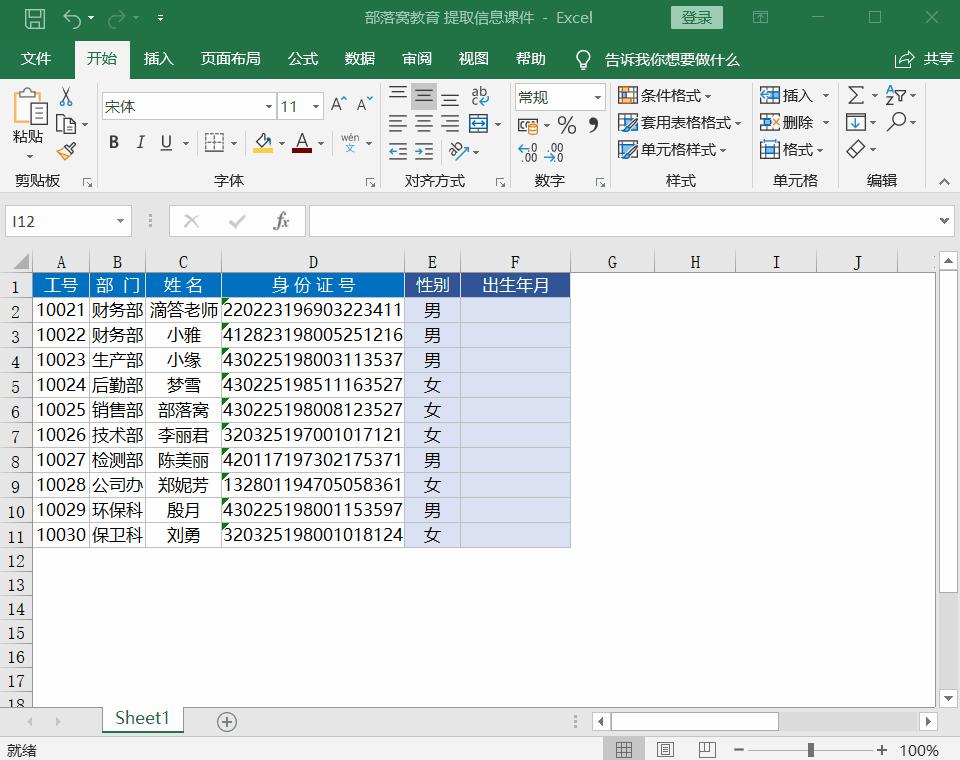Open the 常规 number format dropdown
The width and height of the screenshot is (960, 760).
tap(599, 96)
